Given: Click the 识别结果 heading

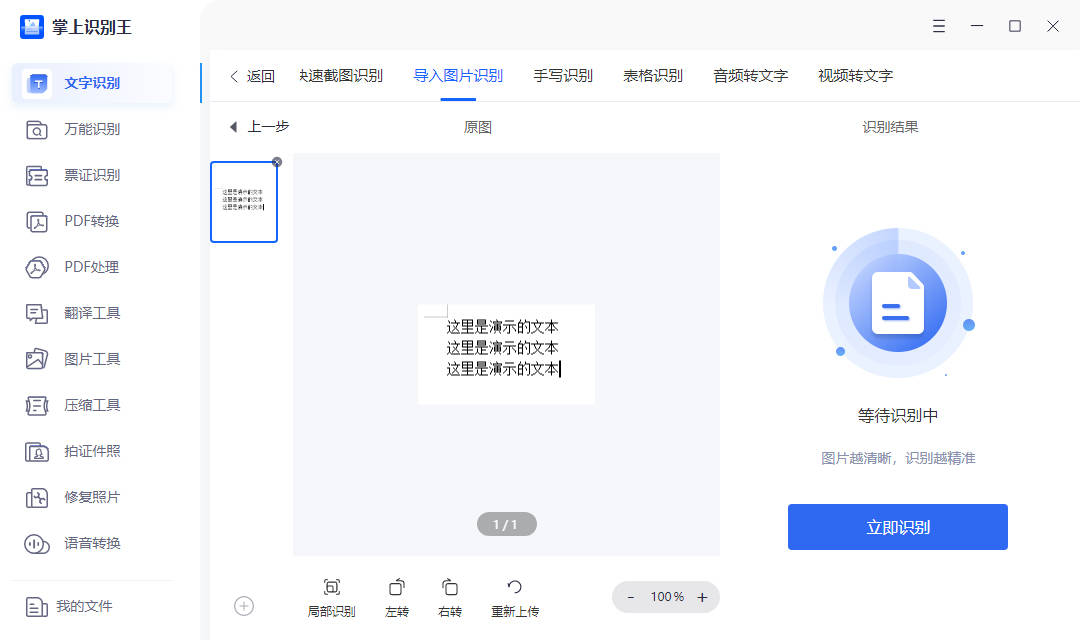Looking at the screenshot, I should [x=891, y=127].
